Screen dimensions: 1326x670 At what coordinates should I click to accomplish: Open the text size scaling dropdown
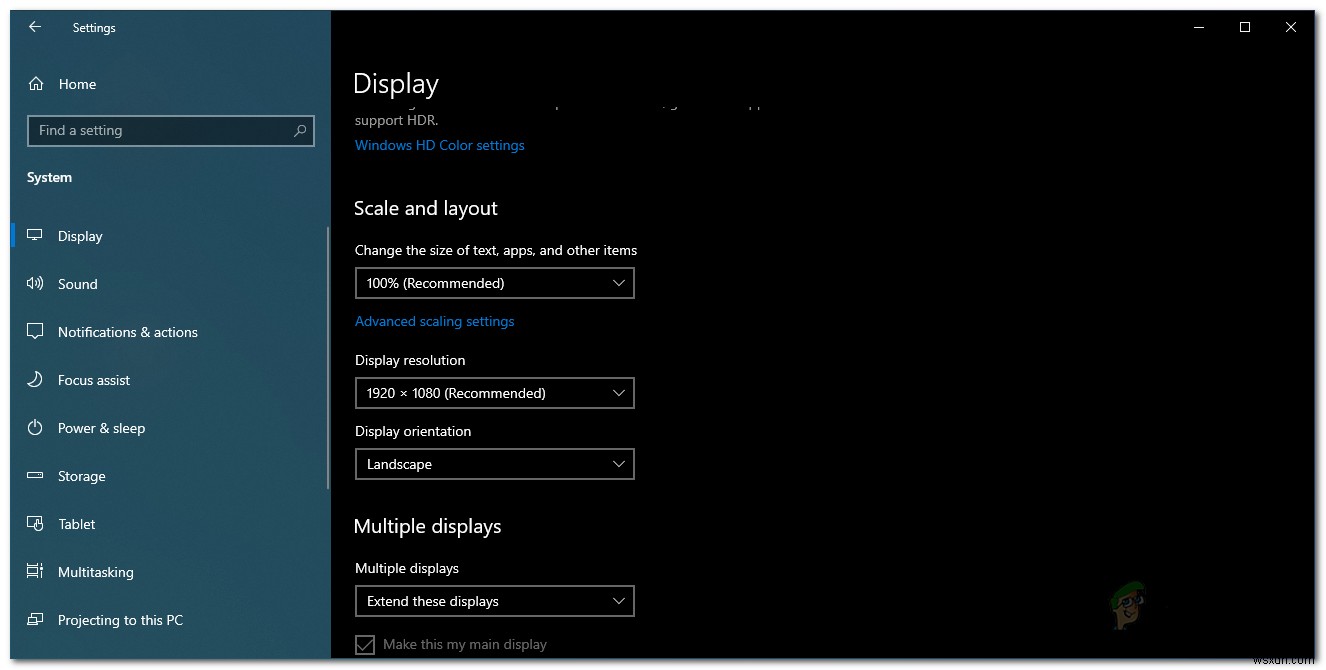click(x=495, y=283)
